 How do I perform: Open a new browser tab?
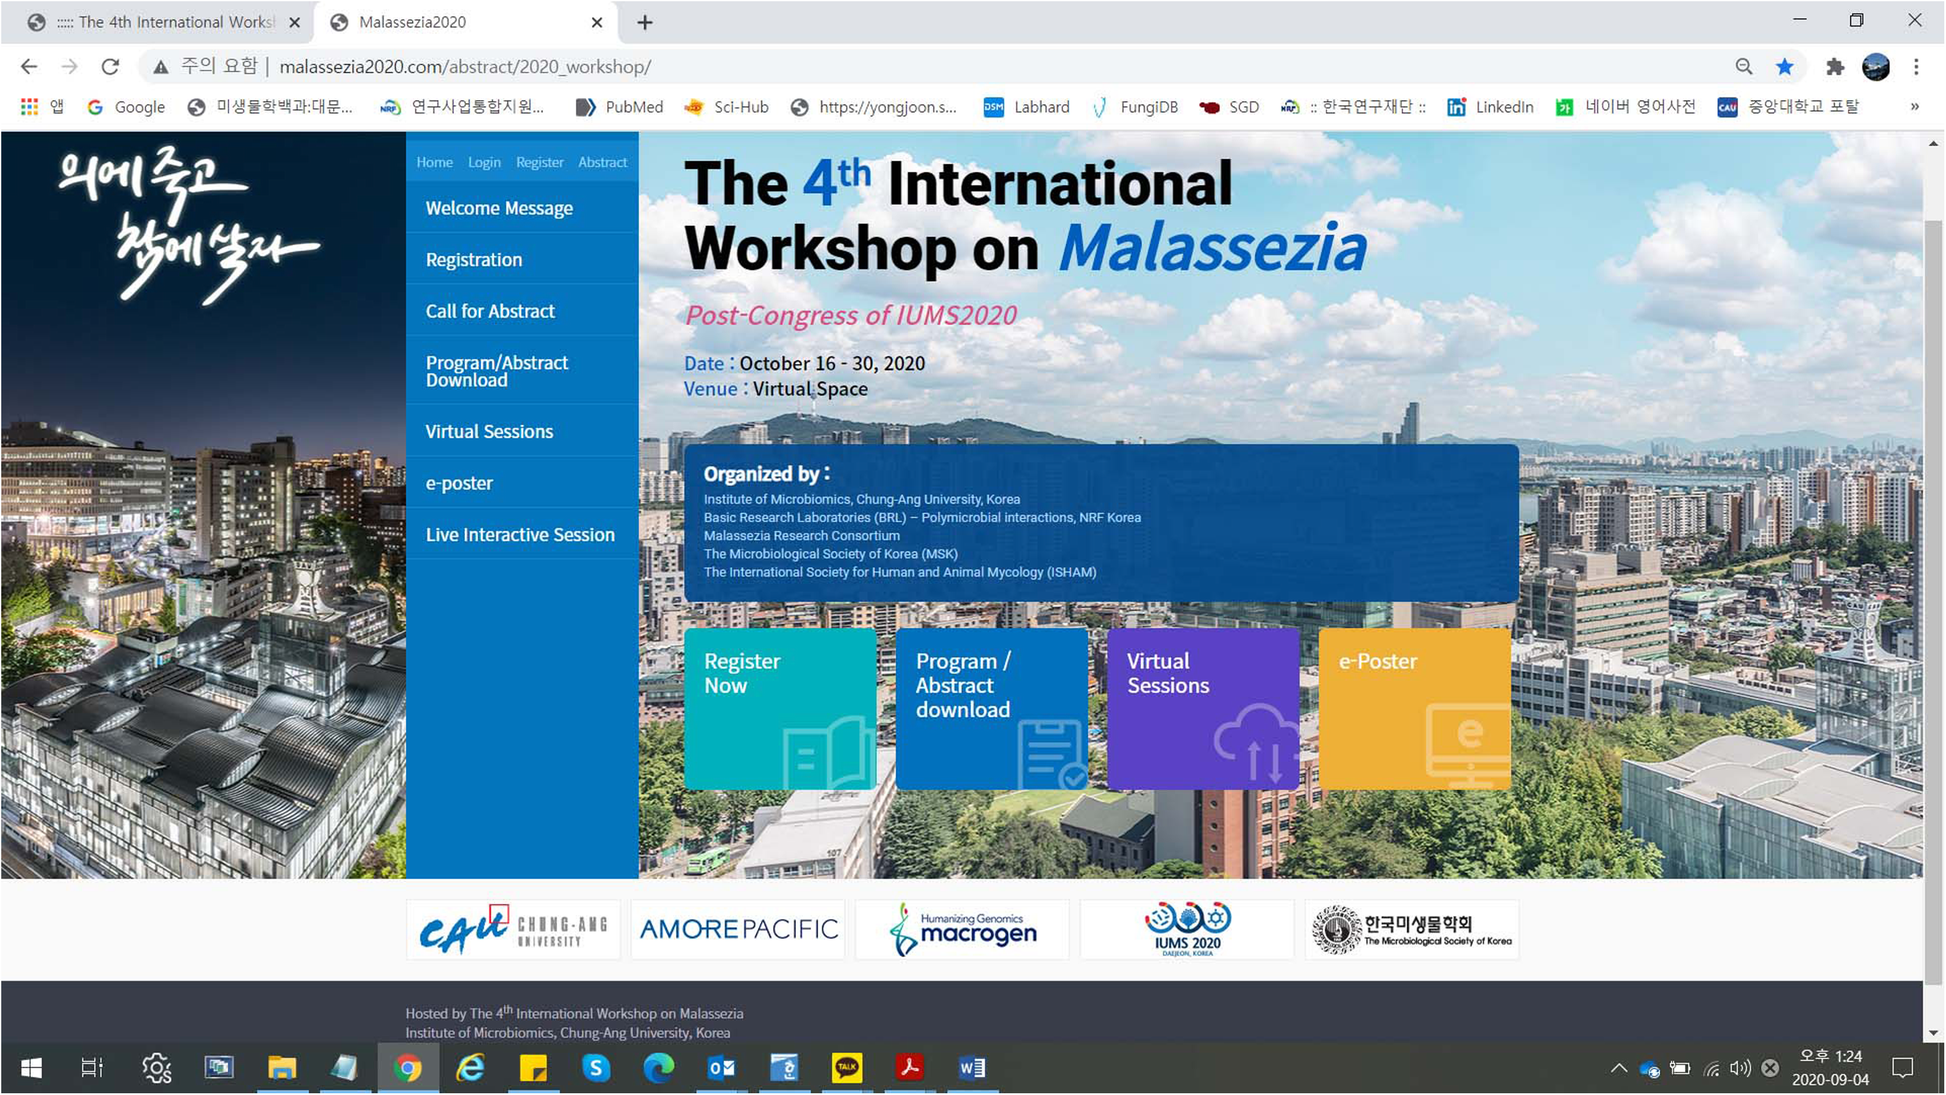click(x=645, y=22)
